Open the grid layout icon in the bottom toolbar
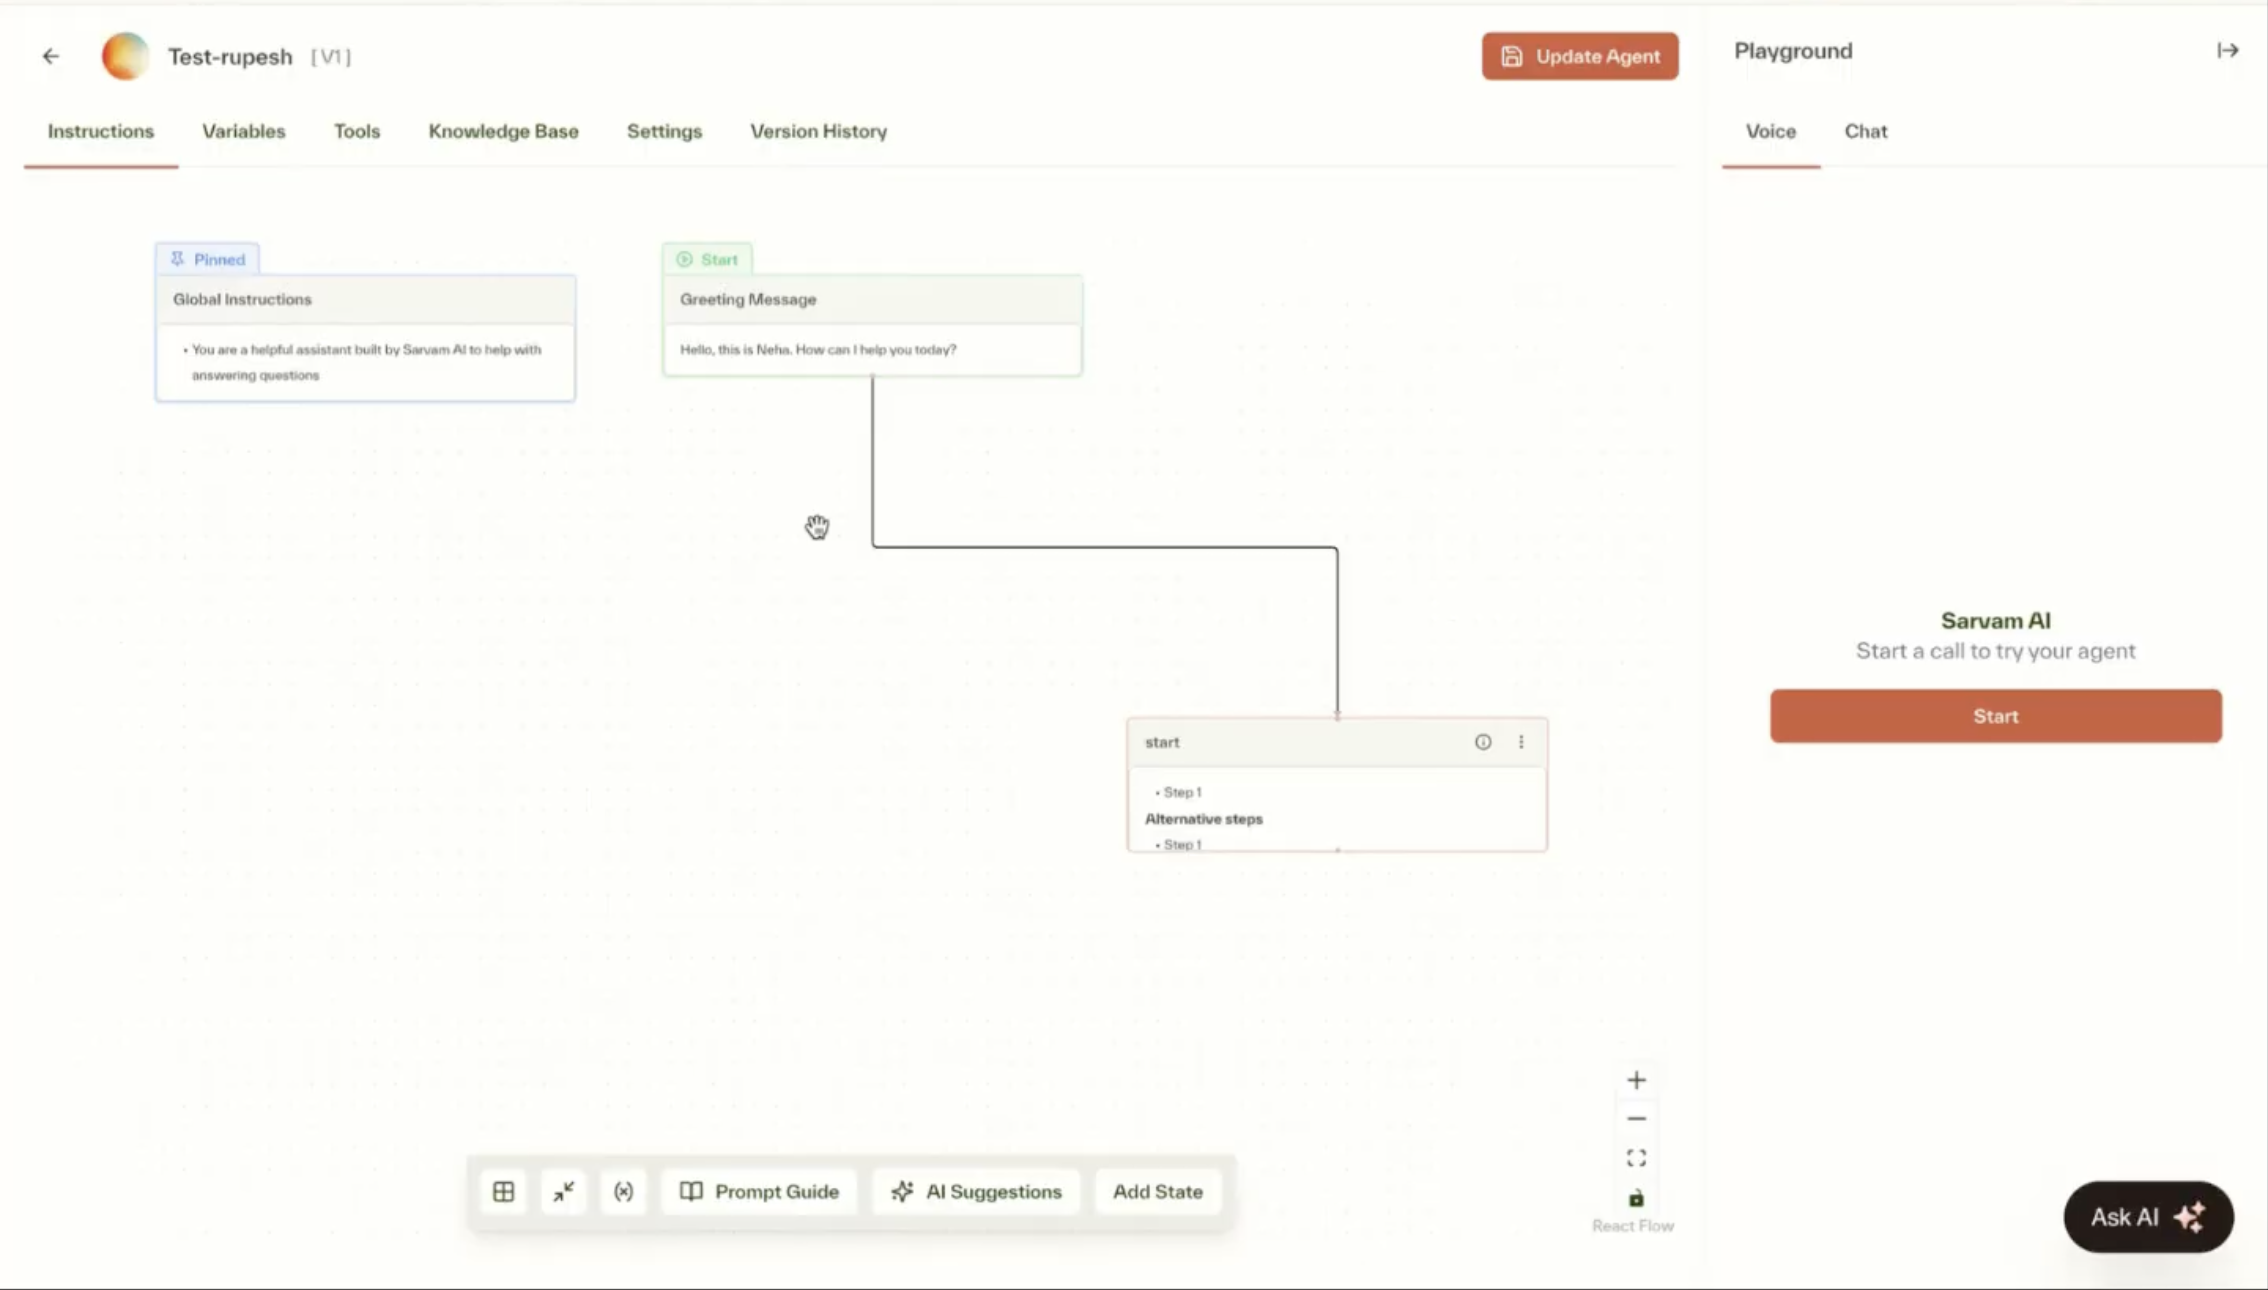2268x1290 pixels. 504,1191
